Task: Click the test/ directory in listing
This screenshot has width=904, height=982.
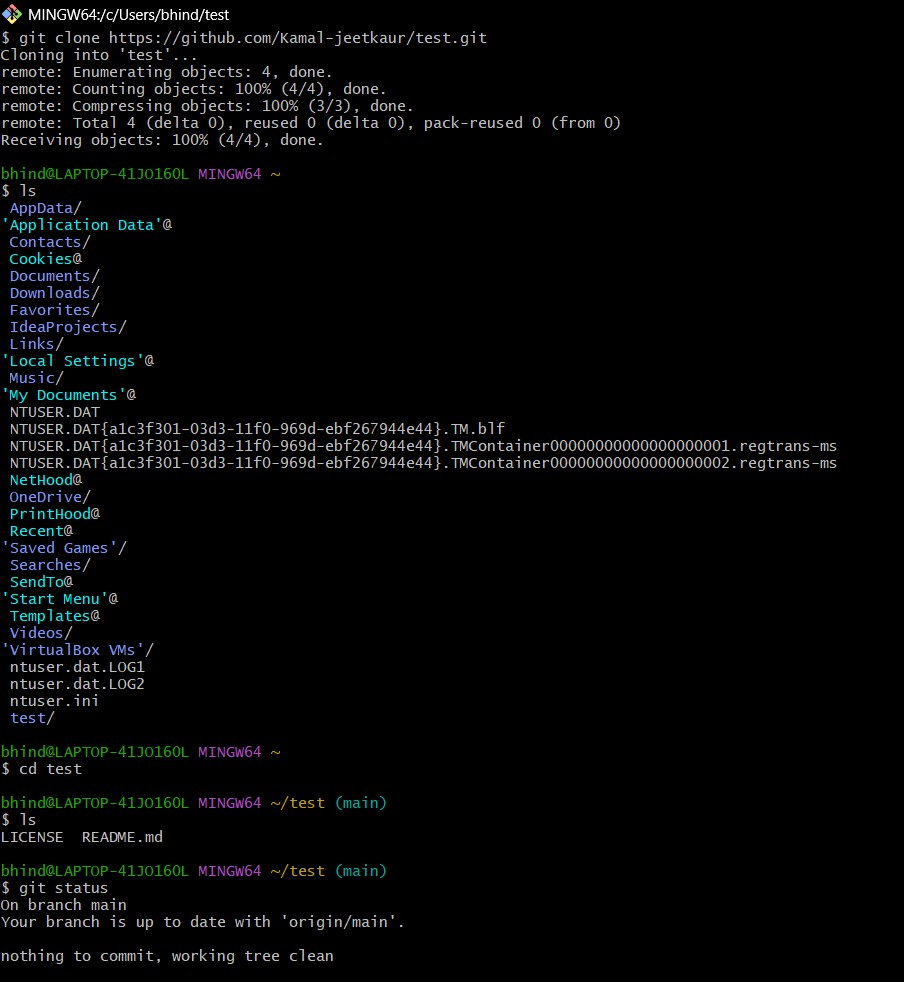Action: (32, 718)
